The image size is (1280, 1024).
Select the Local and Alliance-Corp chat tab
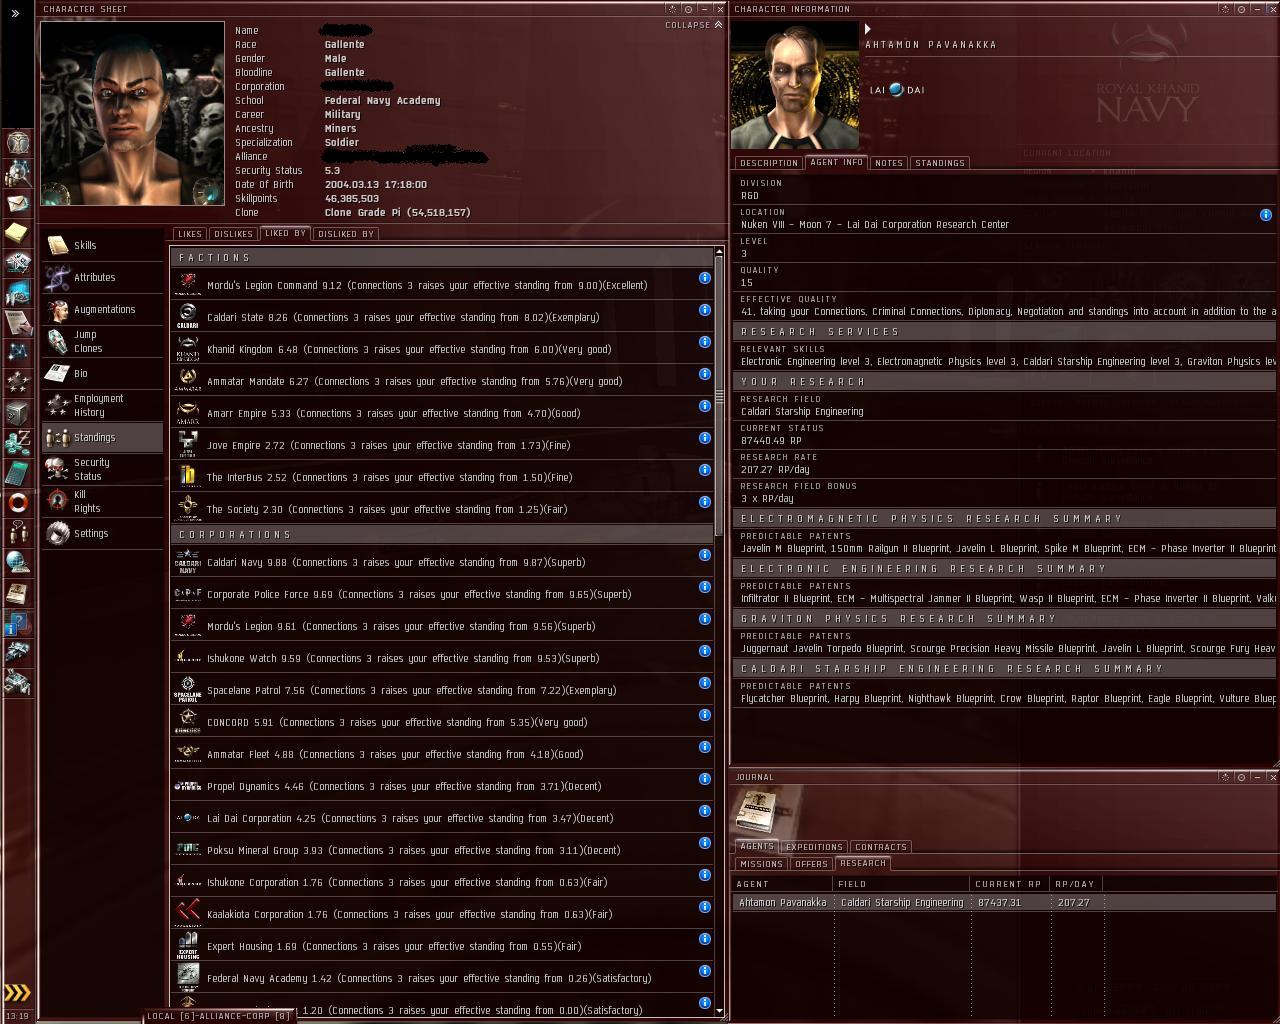coord(218,1016)
